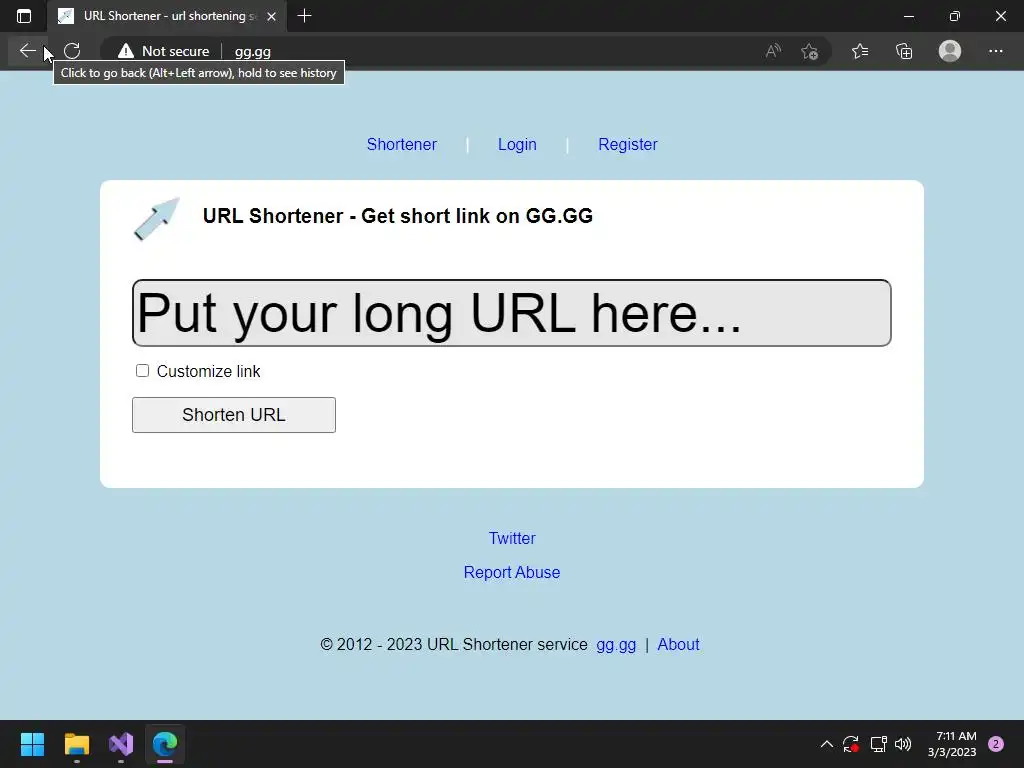
Task: Open the Windows Start menu
Action: tap(33, 744)
